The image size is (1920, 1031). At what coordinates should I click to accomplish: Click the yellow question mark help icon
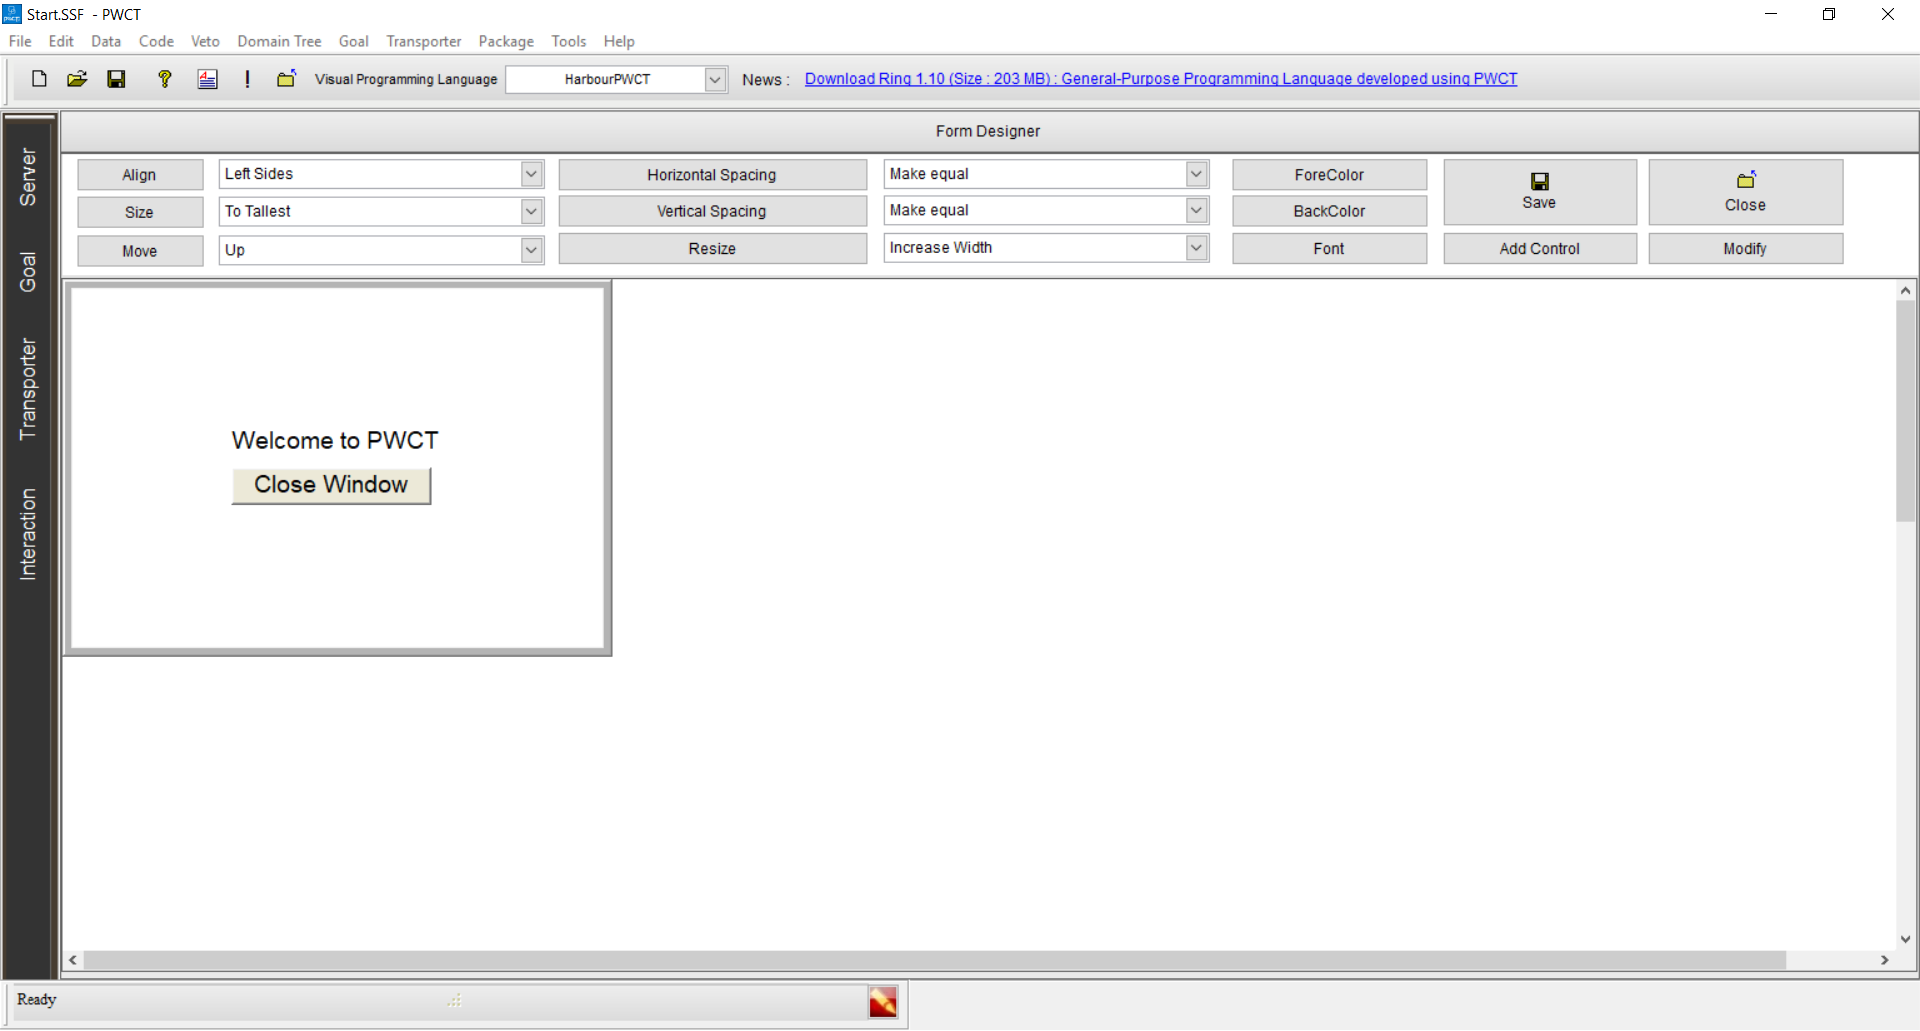tap(165, 79)
